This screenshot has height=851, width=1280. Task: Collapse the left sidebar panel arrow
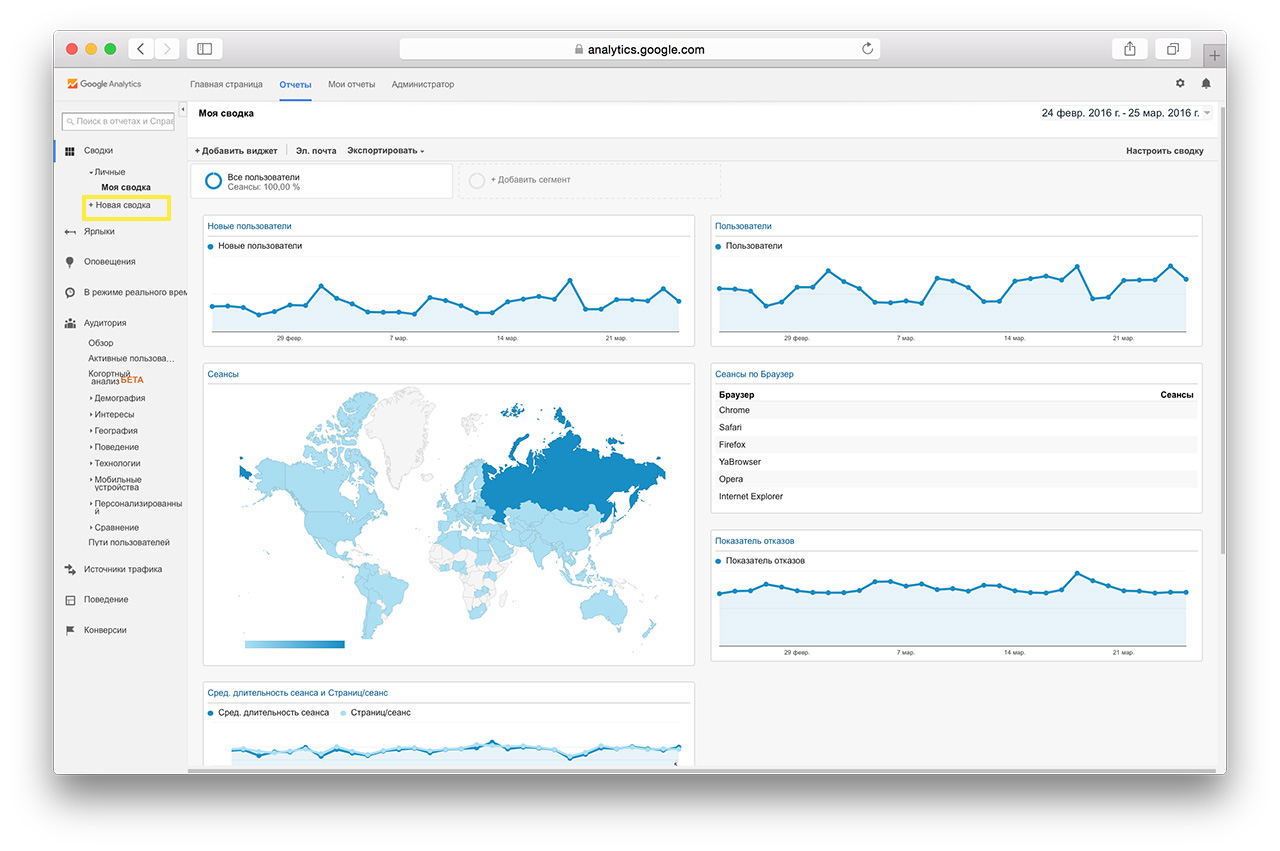[x=183, y=109]
